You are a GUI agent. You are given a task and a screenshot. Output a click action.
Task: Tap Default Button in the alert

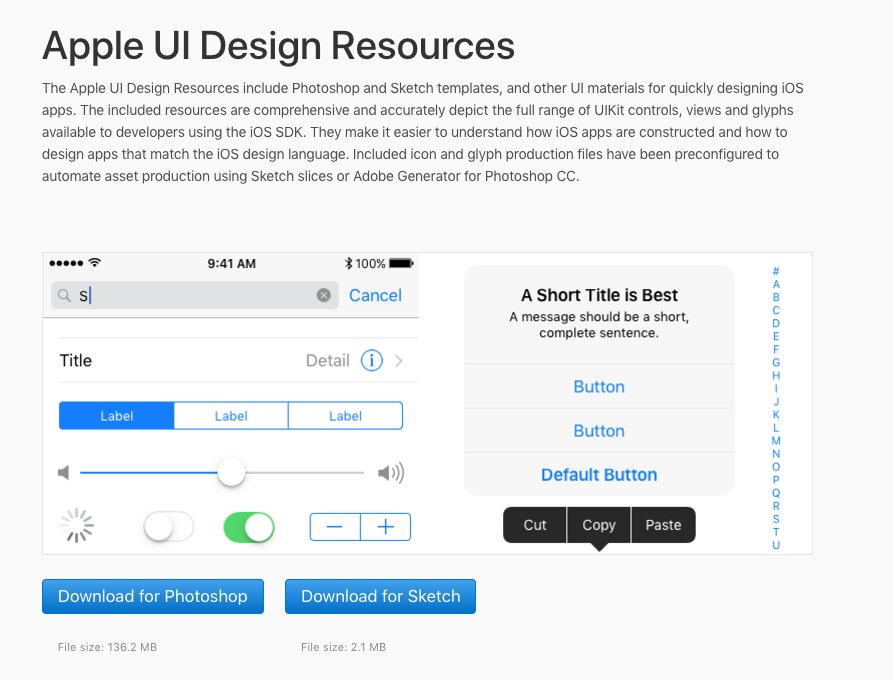[599, 475]
